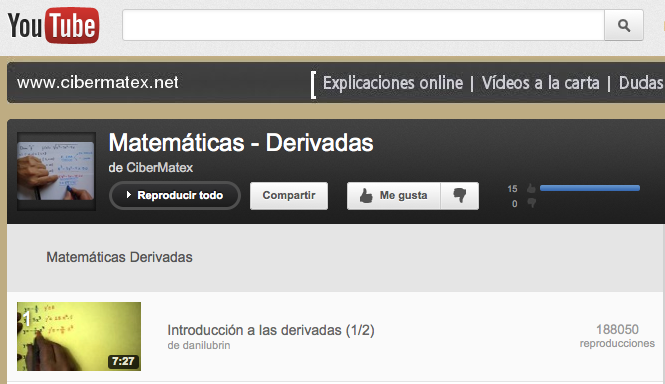This screenshot has height=384, width=665.
Task: Click the 15 likes count
Action: [512, 188]
